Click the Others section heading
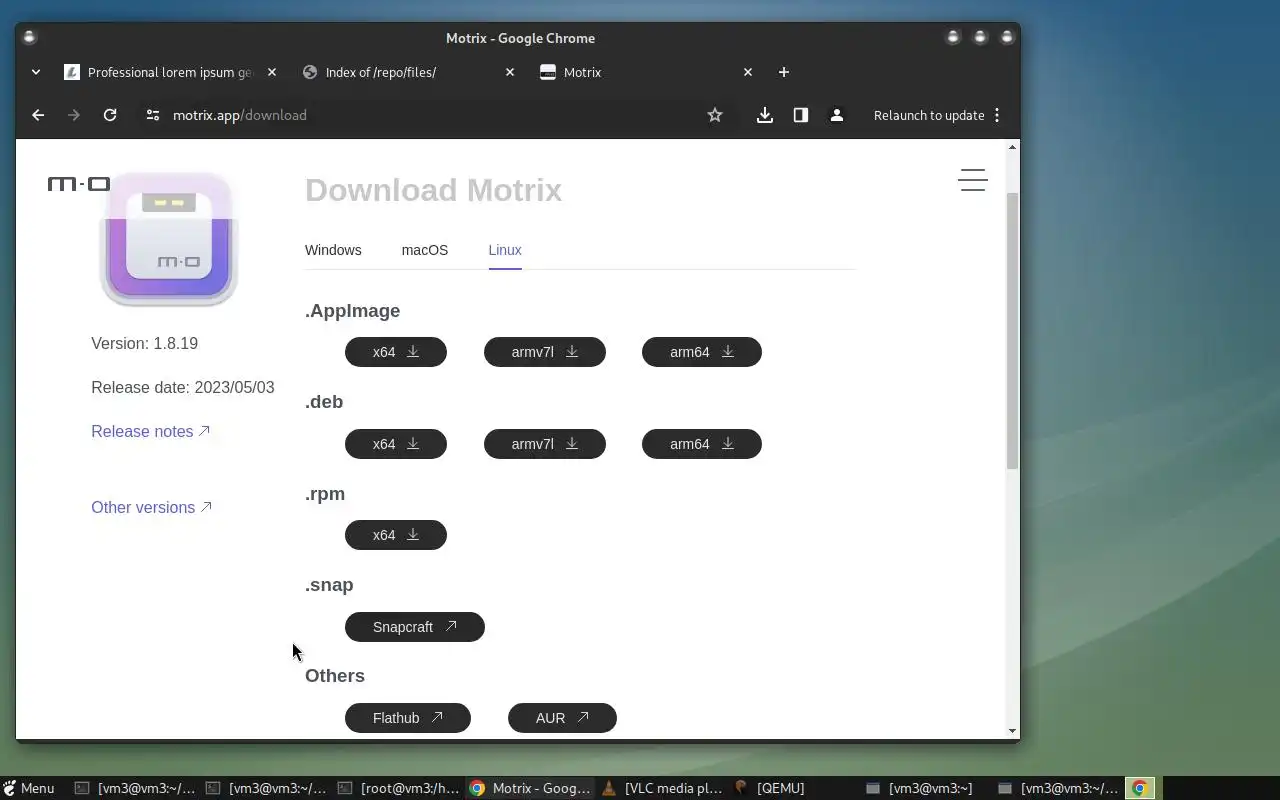The width and height of the screenshot is (1280, 800). pyautogui.click(x=335, y=676)
